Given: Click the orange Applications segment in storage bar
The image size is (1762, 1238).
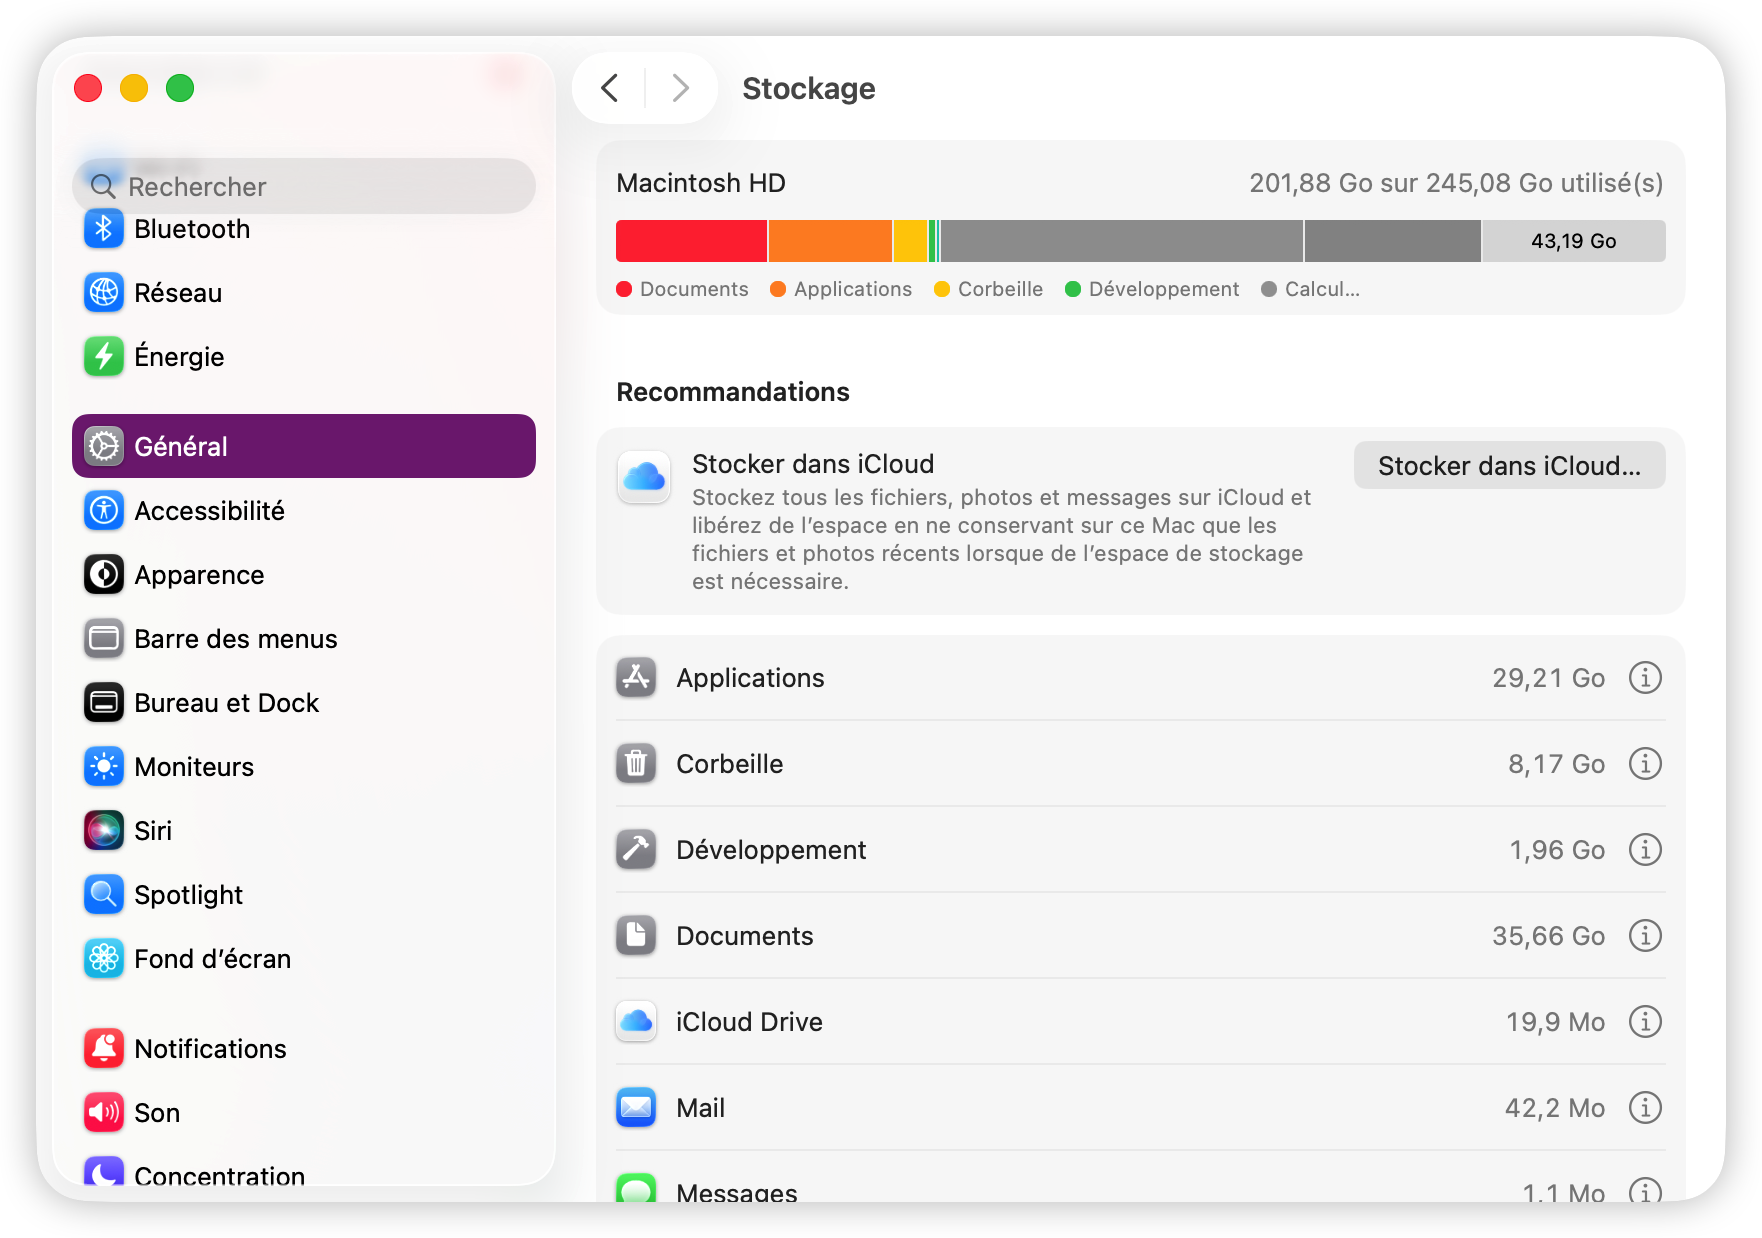Looking at the screenshot, I should click(x=830, y=241).
